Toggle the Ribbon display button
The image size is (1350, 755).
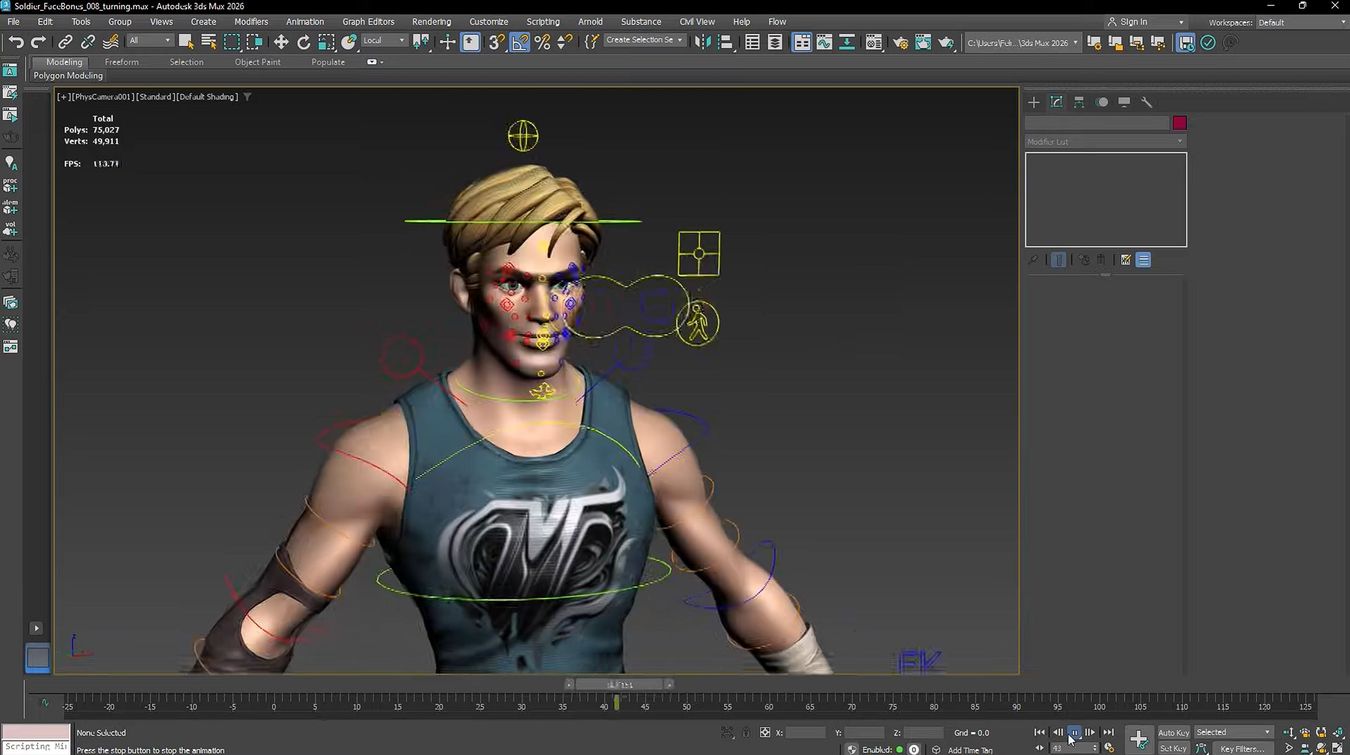(801, 42)
